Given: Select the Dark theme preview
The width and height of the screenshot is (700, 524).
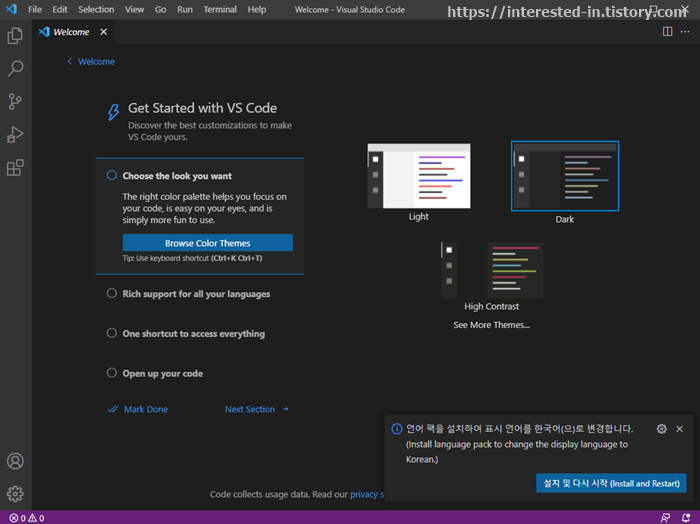Looking at the screenshot, I should (565, 176).
